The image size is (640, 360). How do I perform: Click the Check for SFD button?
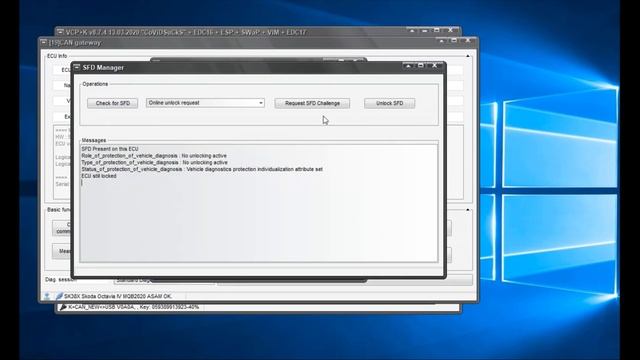point(112,103)
